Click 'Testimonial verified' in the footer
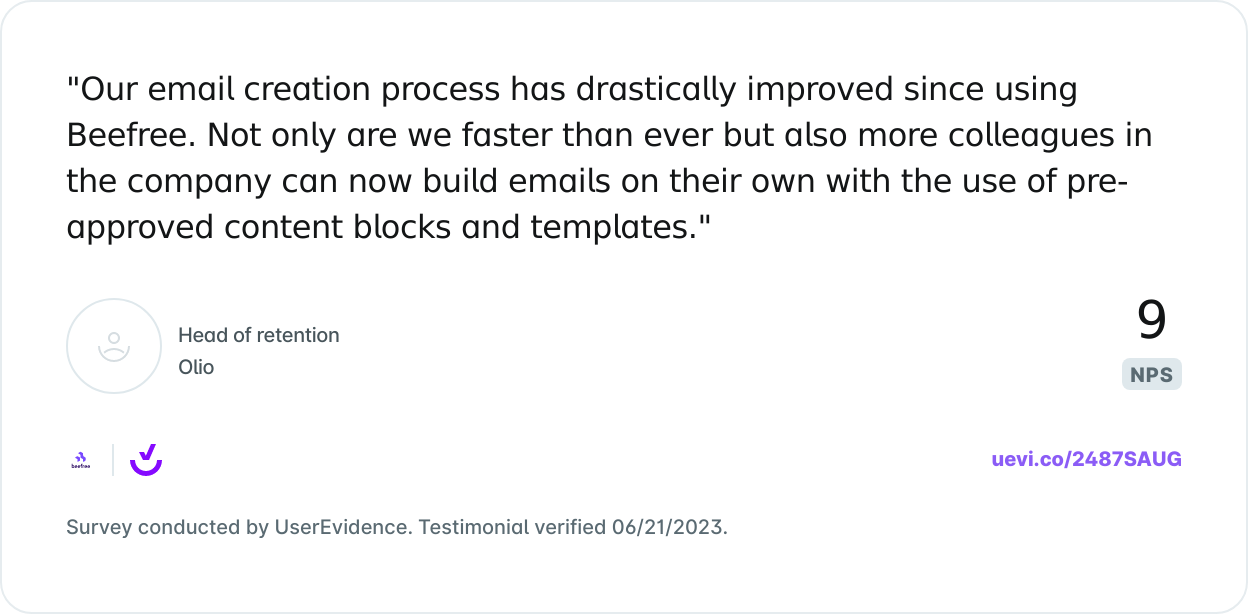Image resolution: width=1248 pixels, height=614 pixels. [512, 527]
